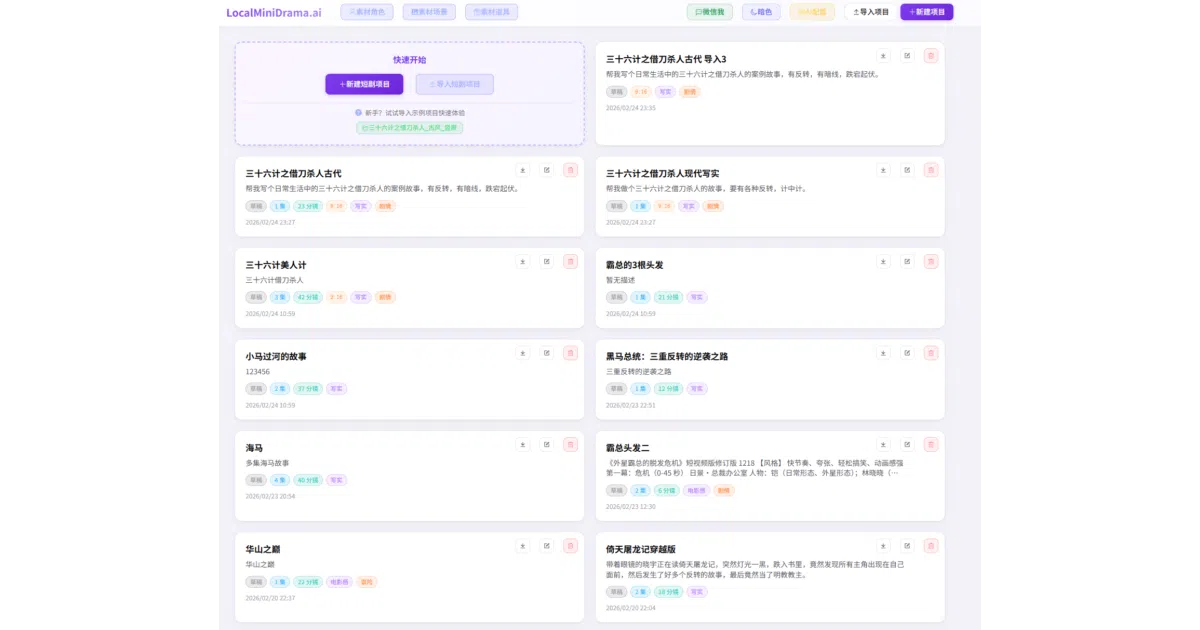
Task: Export the 三十六计之借刀杀人古代 导入3 project
Action: point(883,56)
